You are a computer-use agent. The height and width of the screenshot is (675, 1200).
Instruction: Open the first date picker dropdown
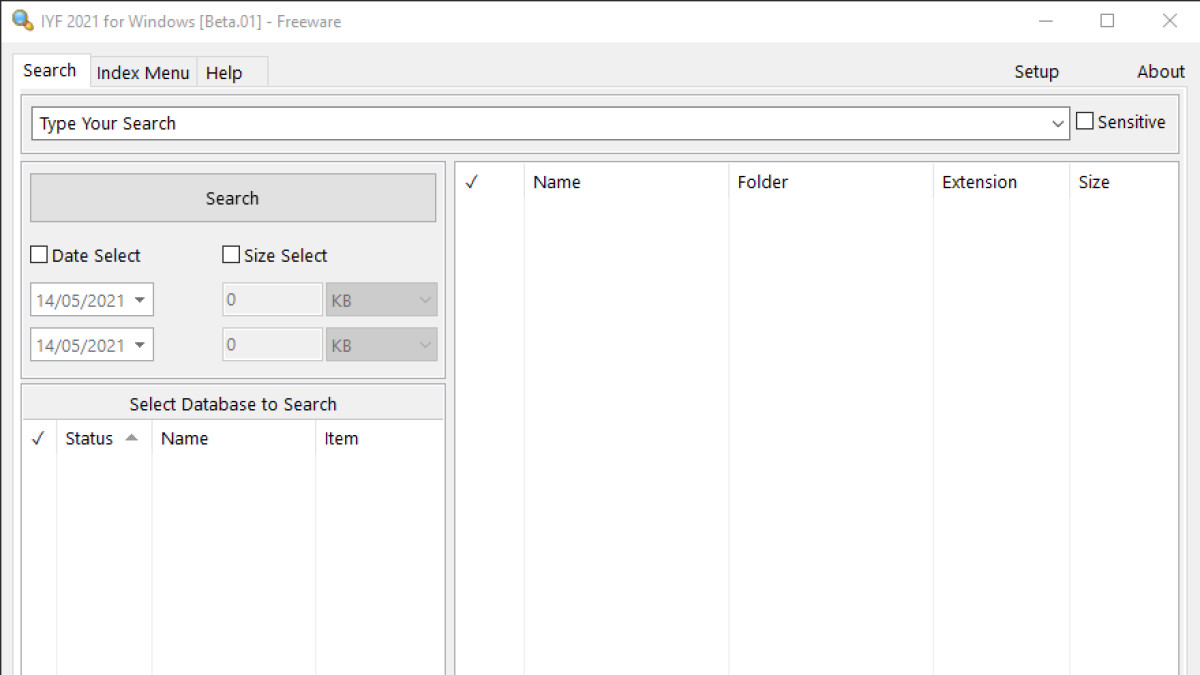coord(140,300)
